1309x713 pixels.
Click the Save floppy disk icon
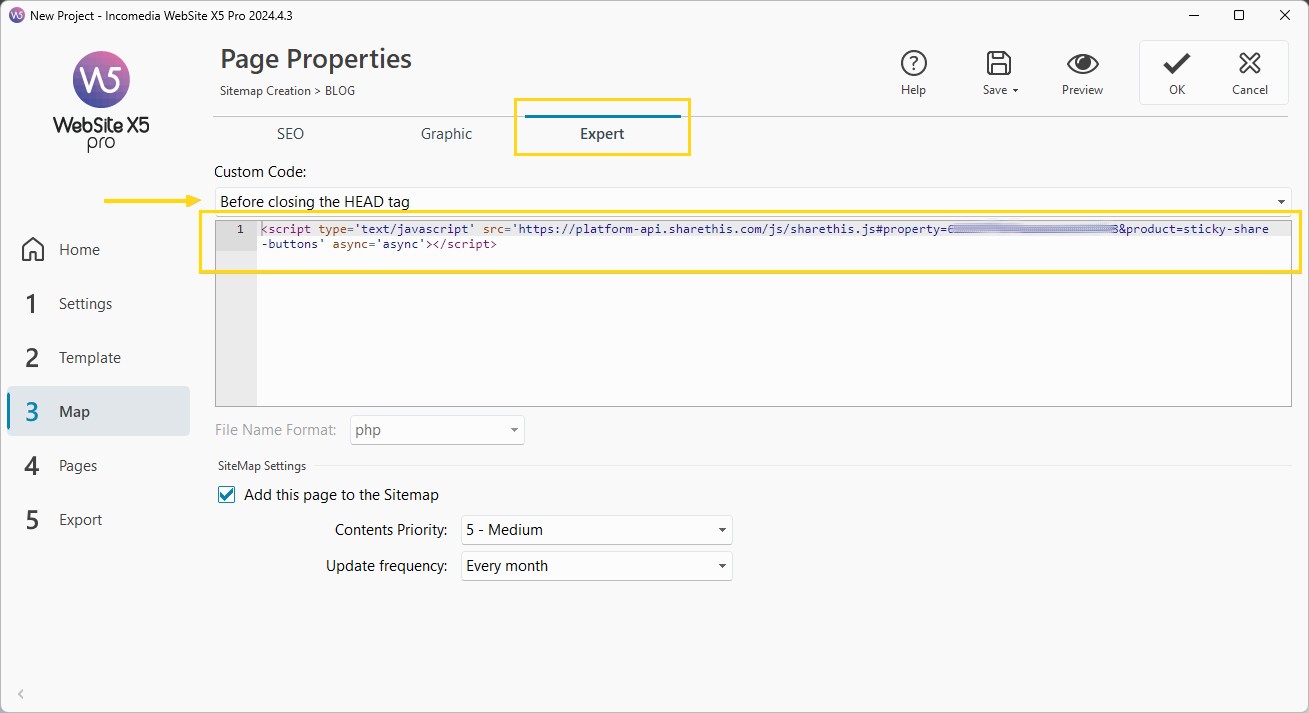click(x=998, y=64)
